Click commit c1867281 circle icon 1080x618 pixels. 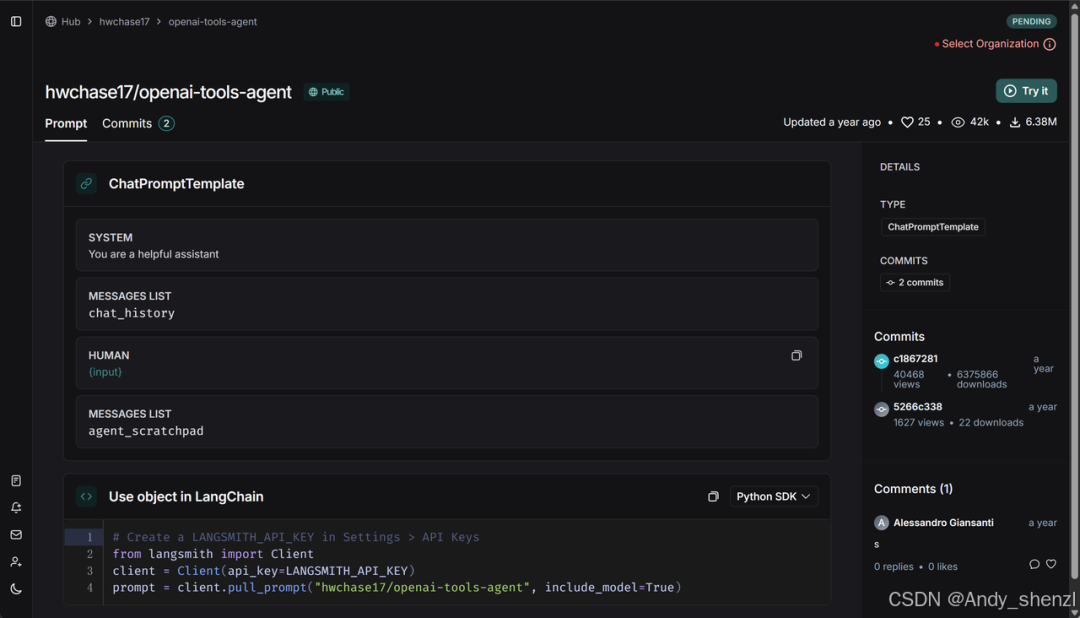[x=881, y=361]
